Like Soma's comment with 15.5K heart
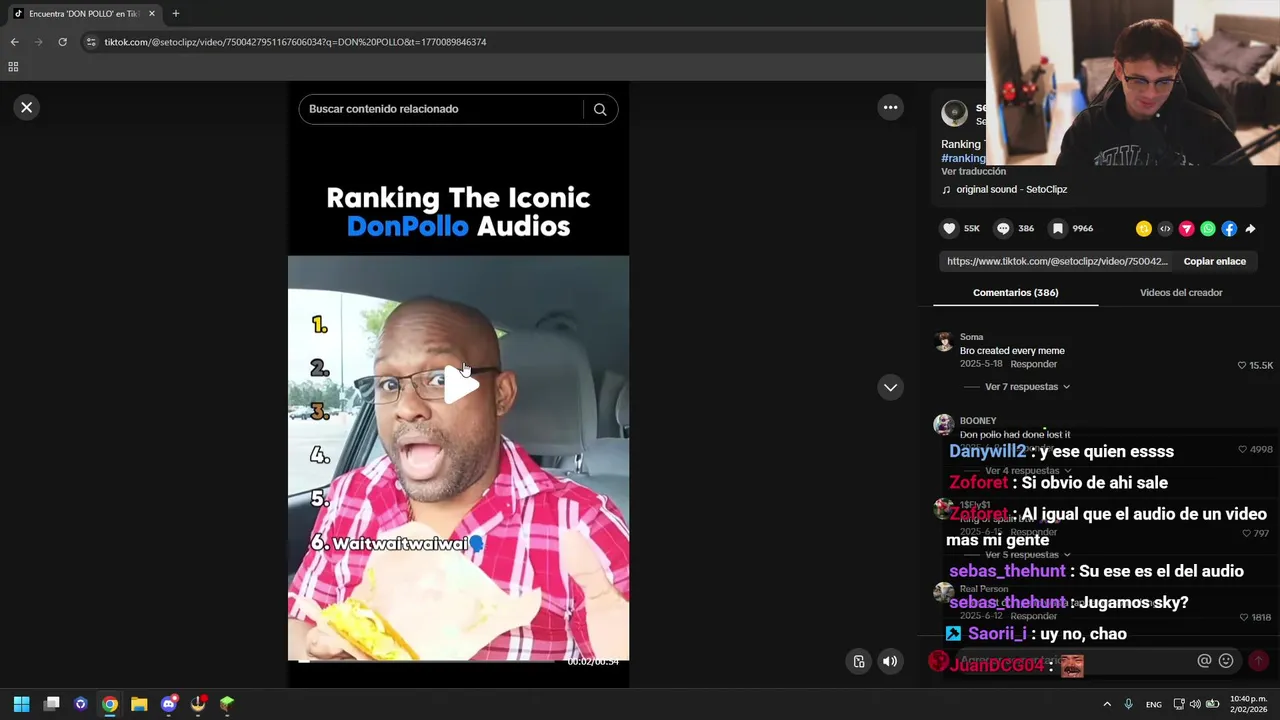The image size is (1280, 720). click(x=1243, y=365)
